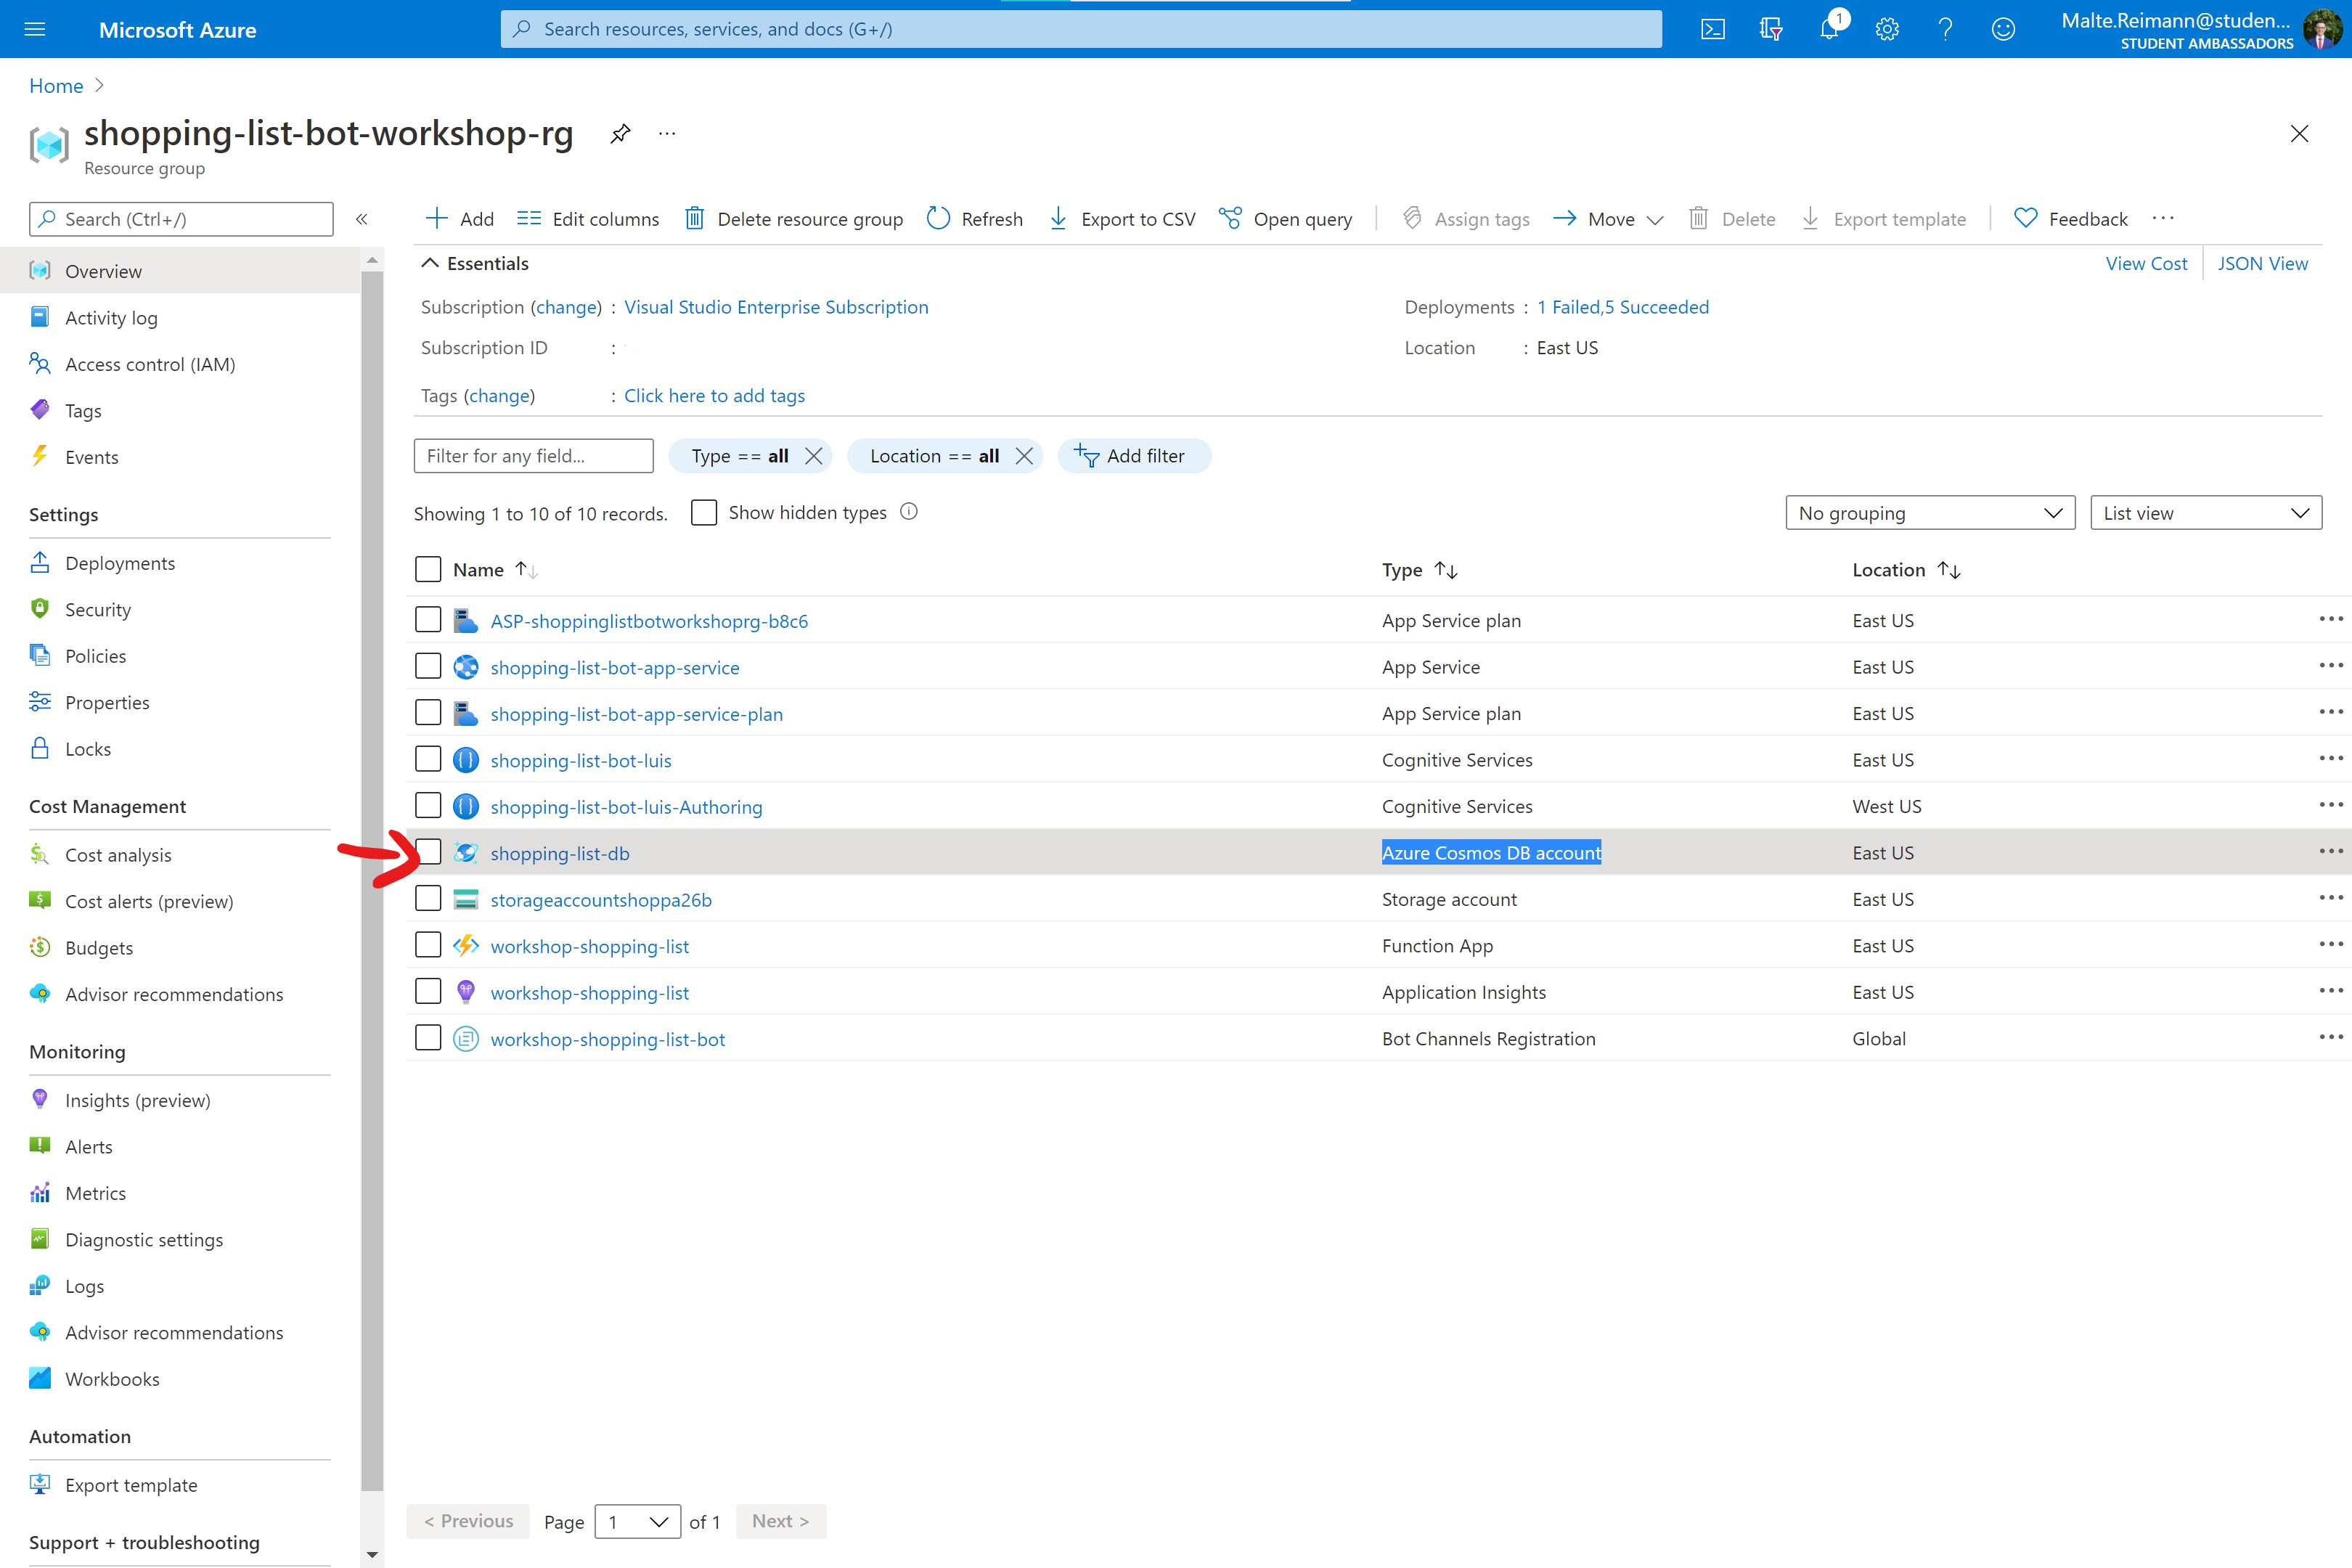Open Cloud Shell from top bar
The width and height of the screenshot is (2352, 1568).
1712,29
